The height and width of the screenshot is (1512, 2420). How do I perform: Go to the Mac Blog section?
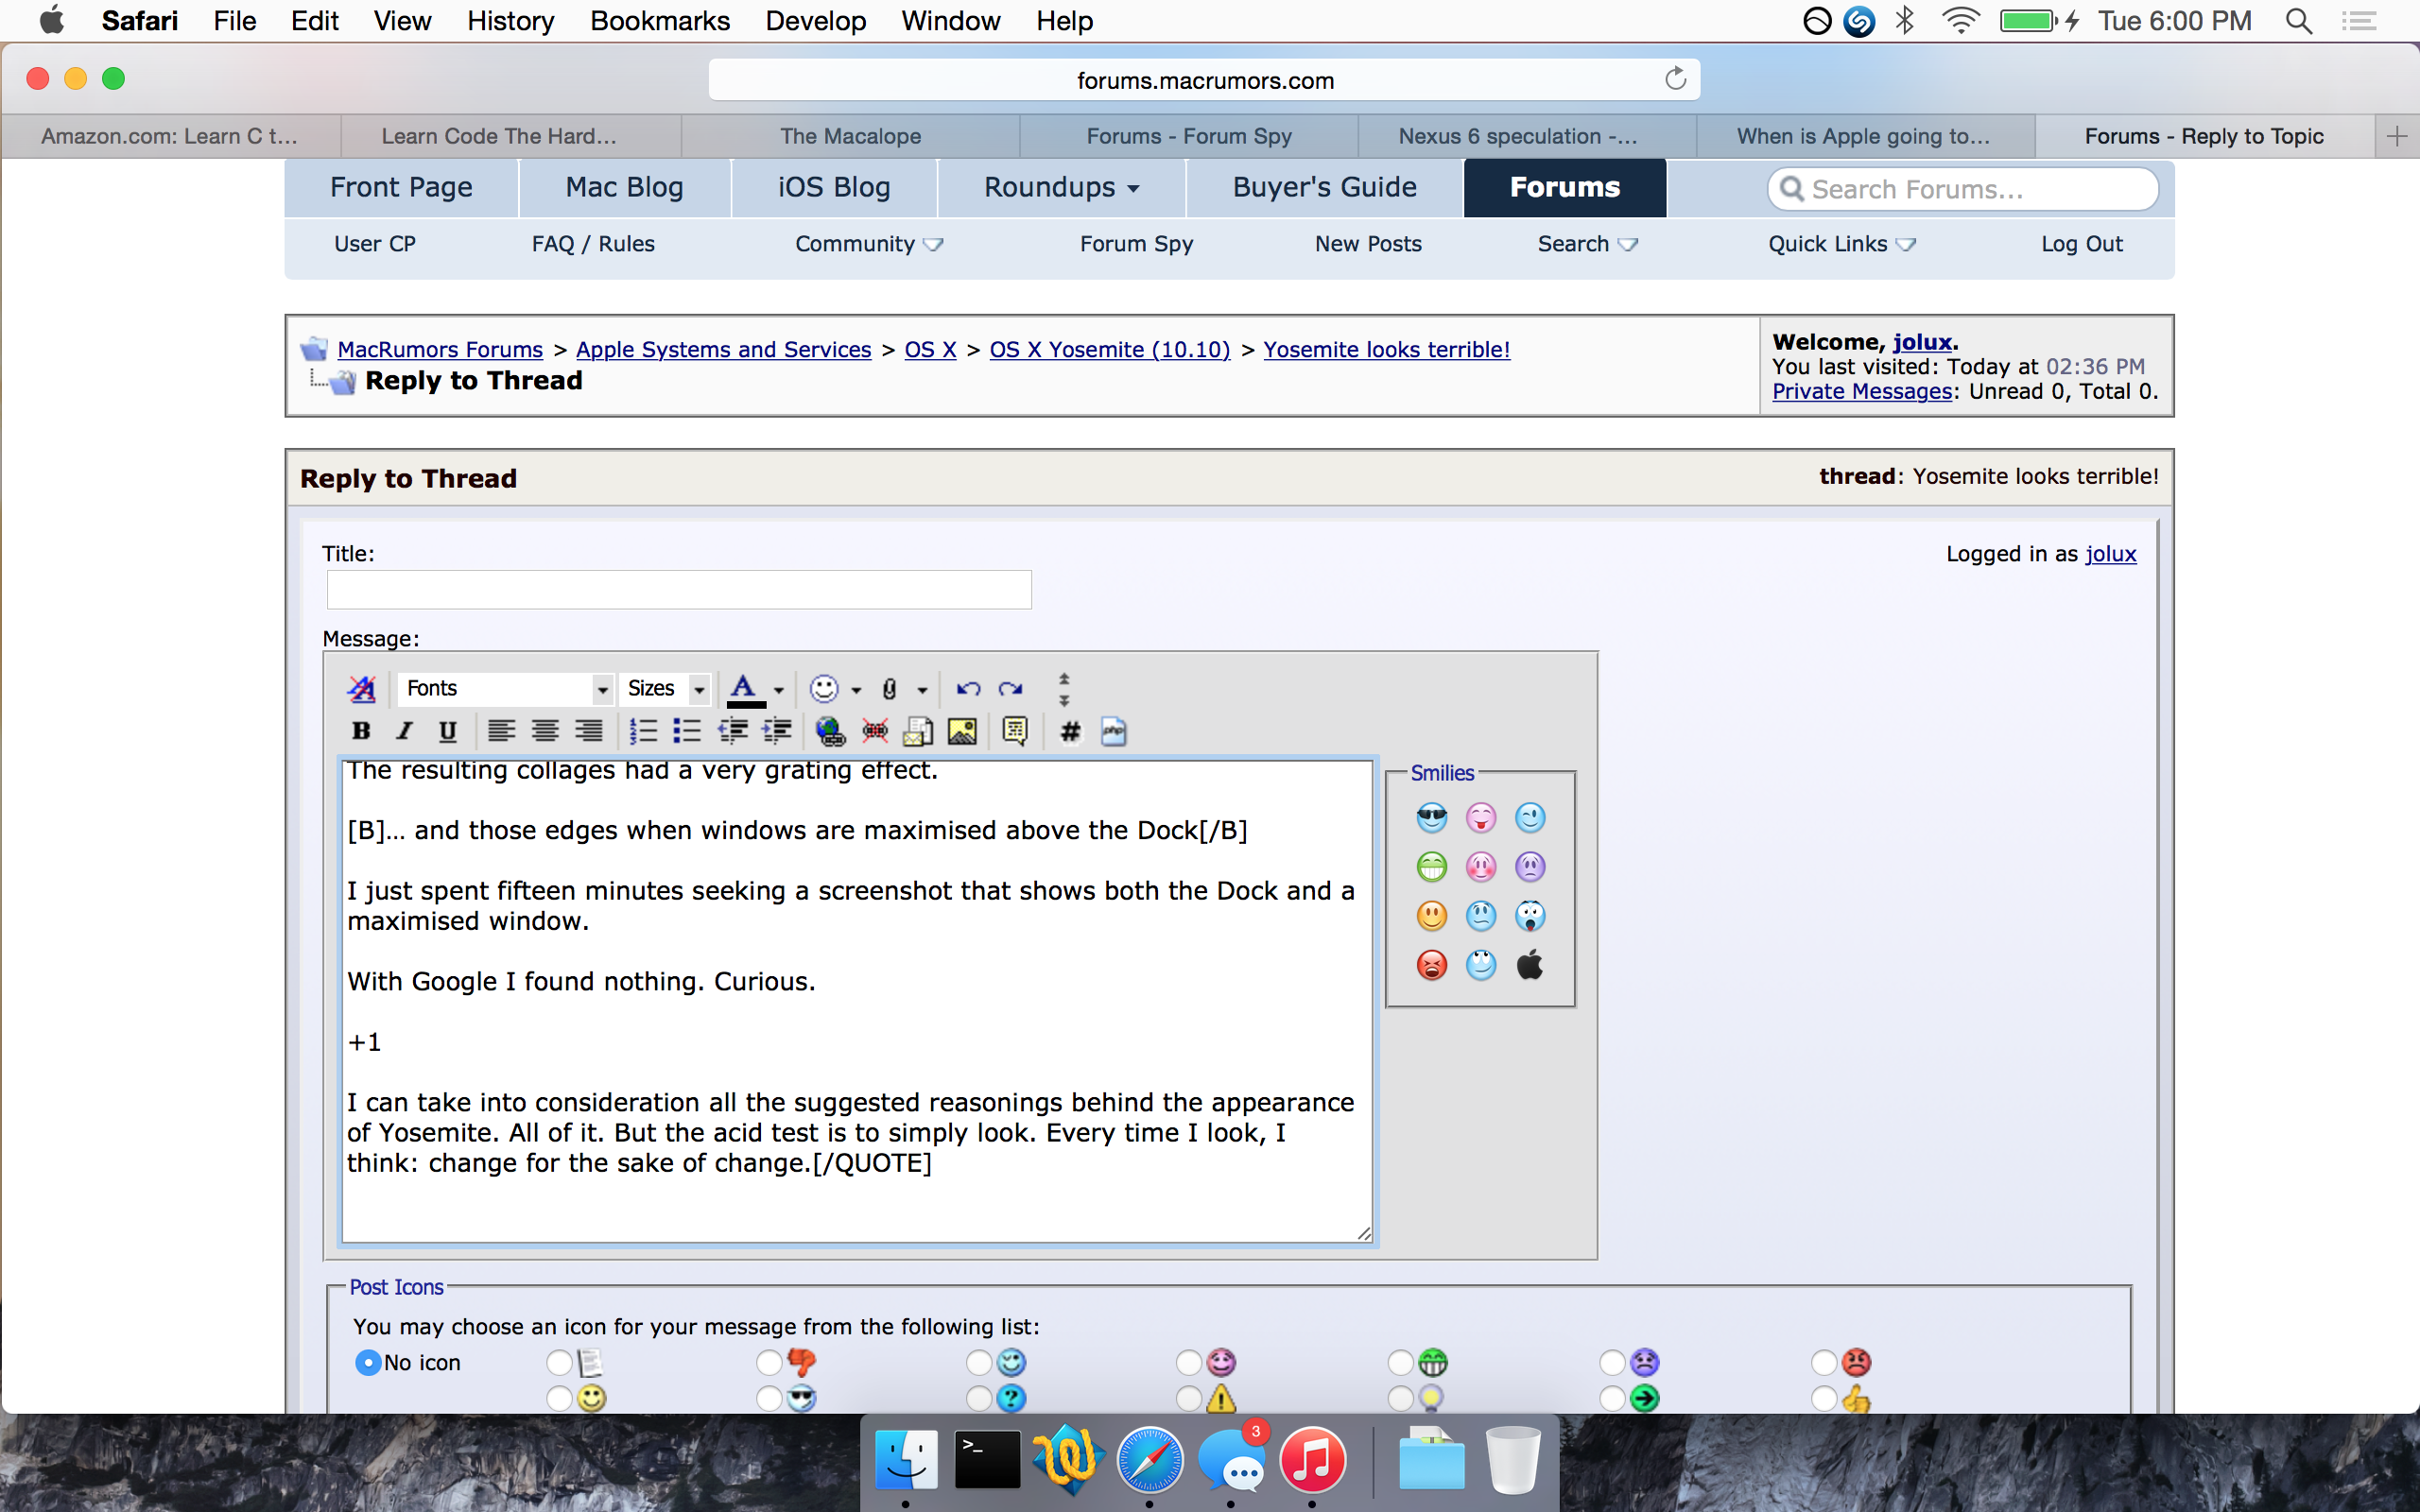point(624,187)
